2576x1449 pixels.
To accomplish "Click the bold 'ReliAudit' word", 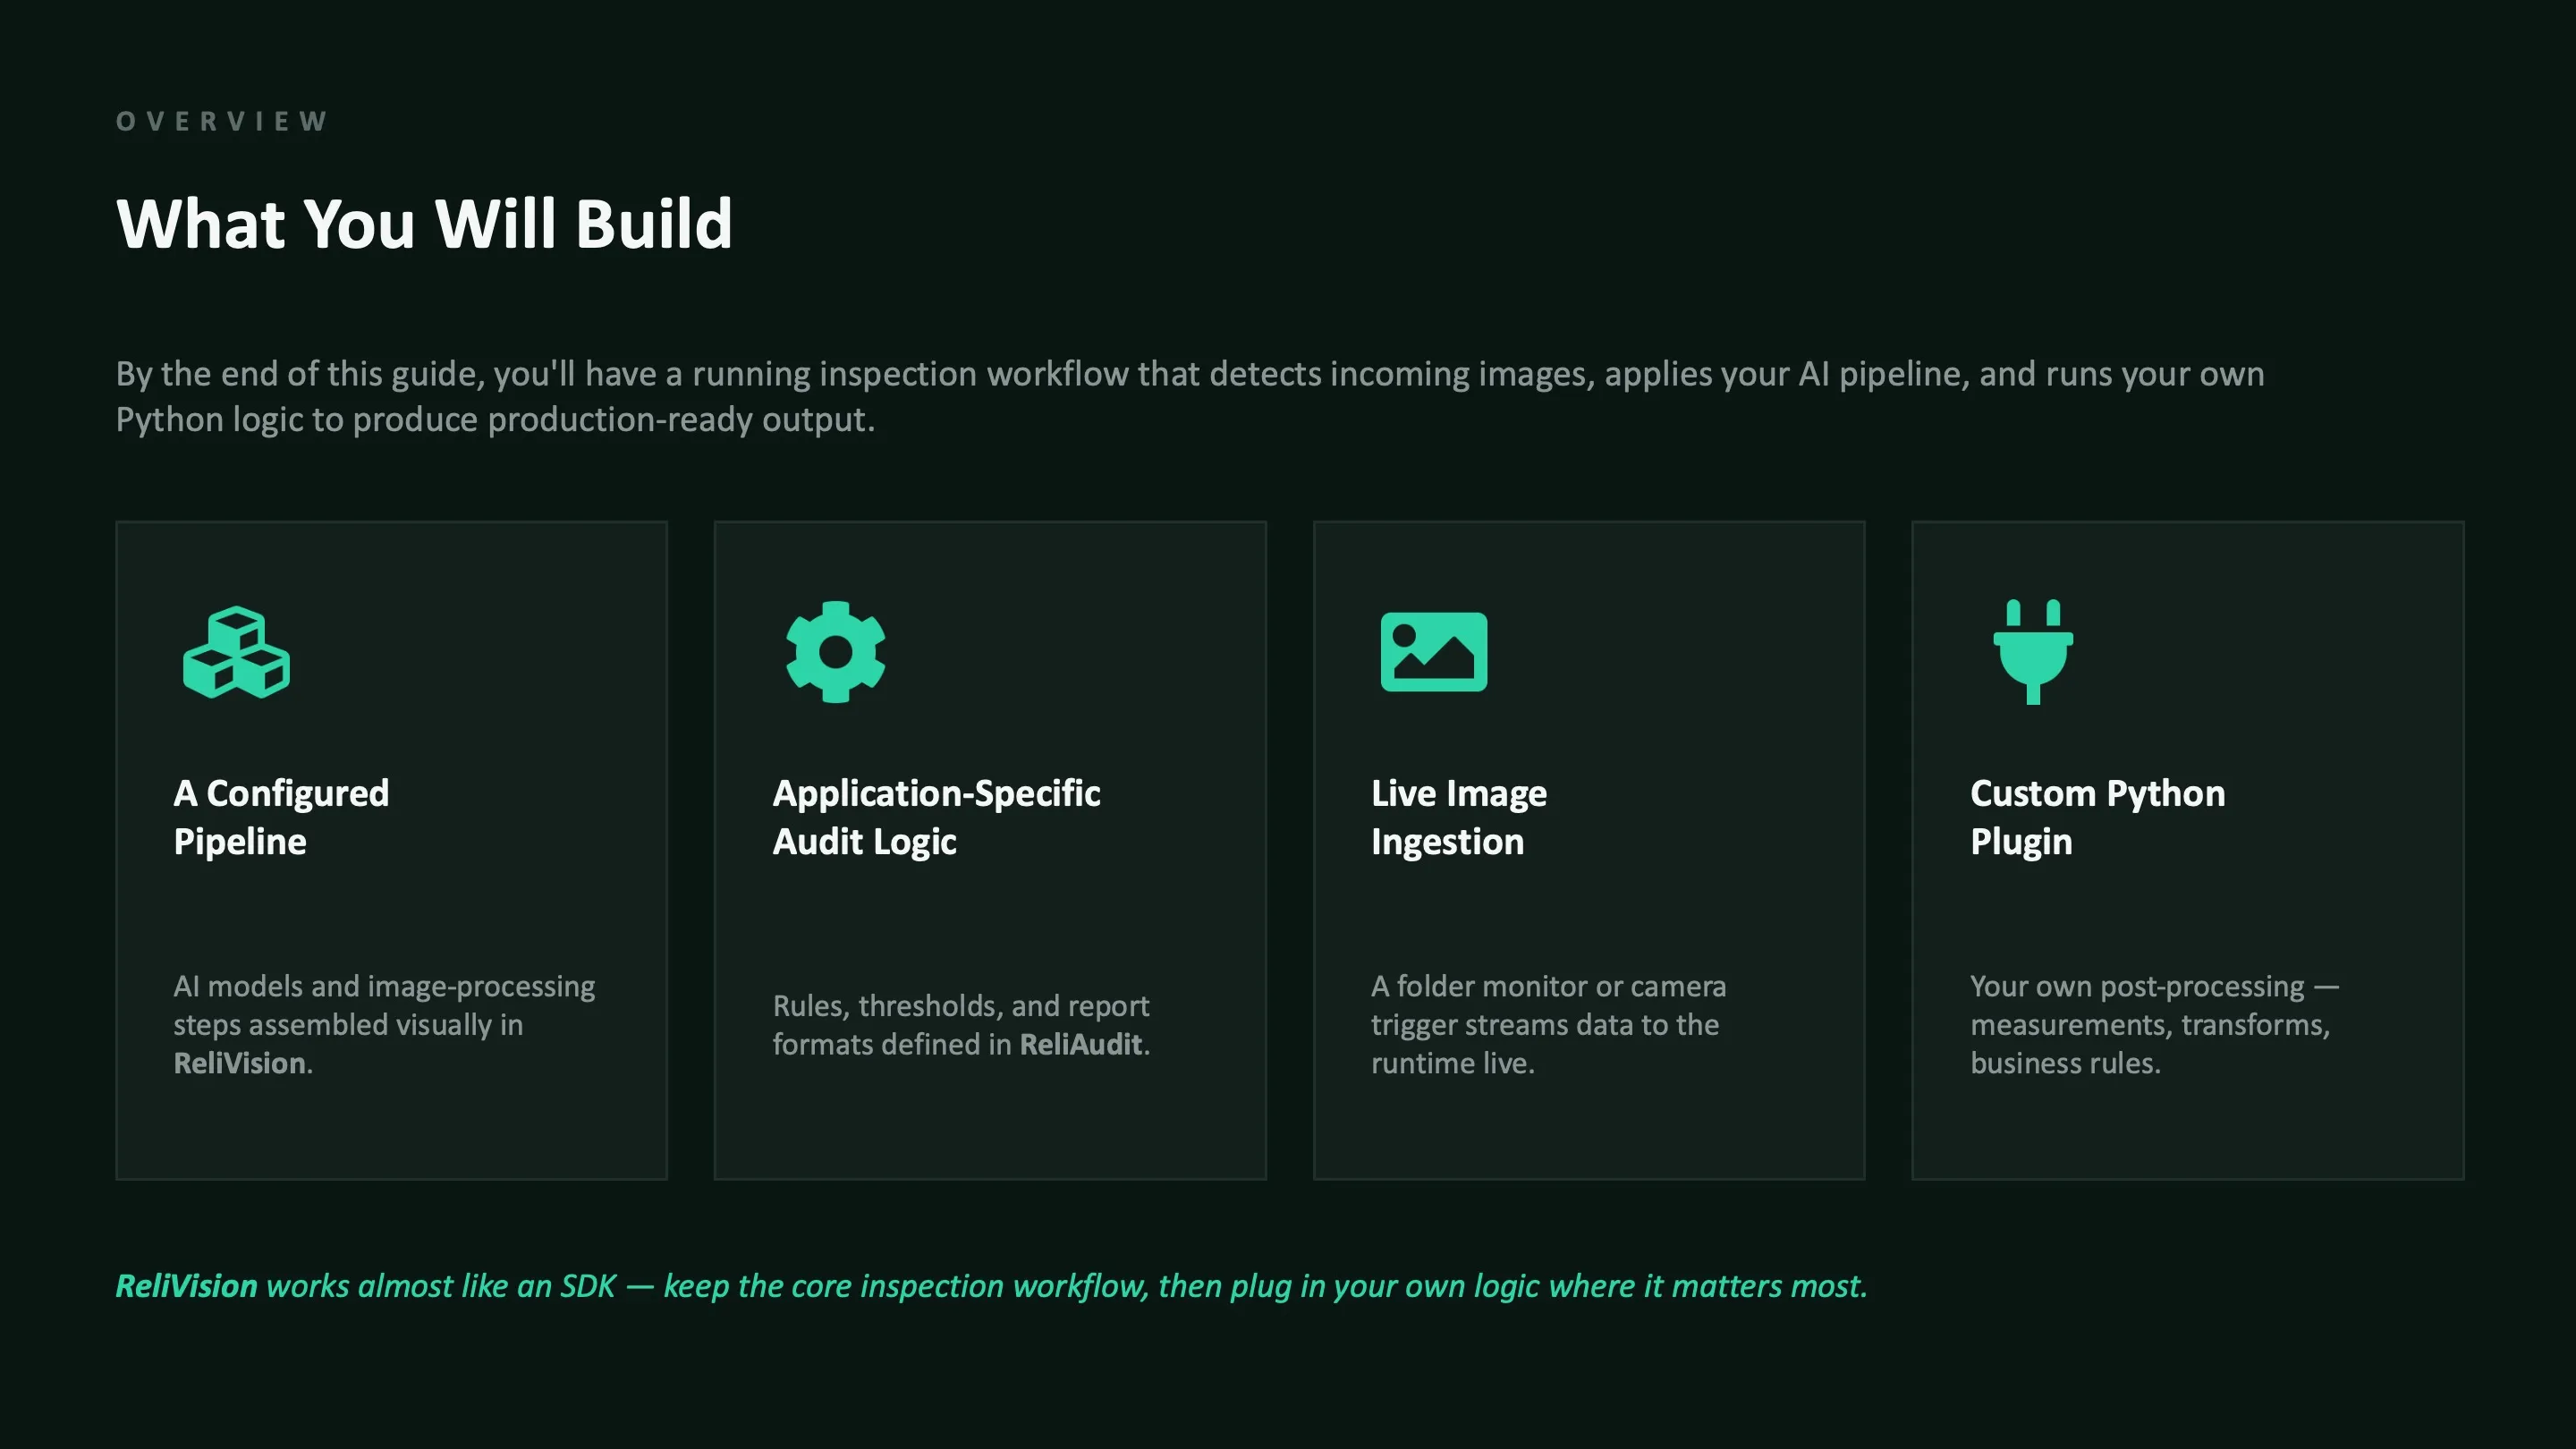I will (x=1080, y=1044).
